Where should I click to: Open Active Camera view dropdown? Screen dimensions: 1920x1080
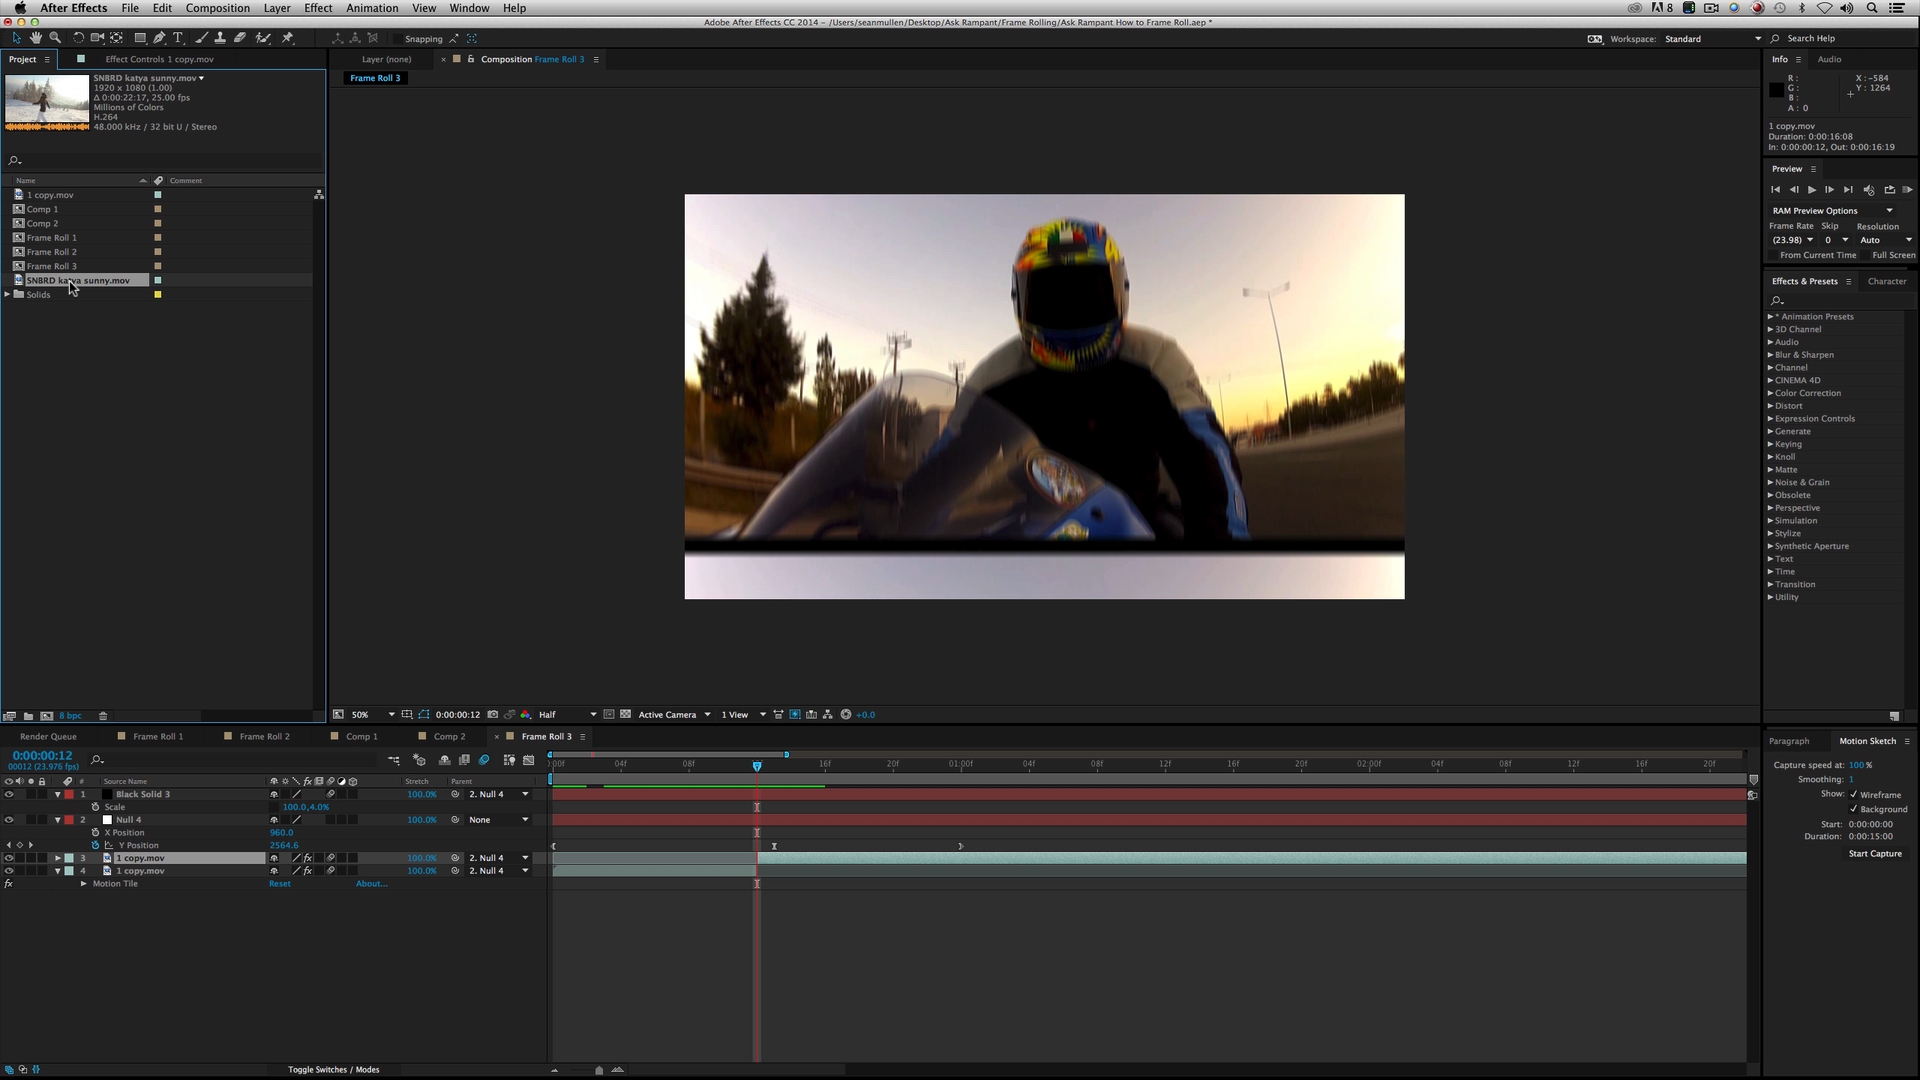pos(674,715)
